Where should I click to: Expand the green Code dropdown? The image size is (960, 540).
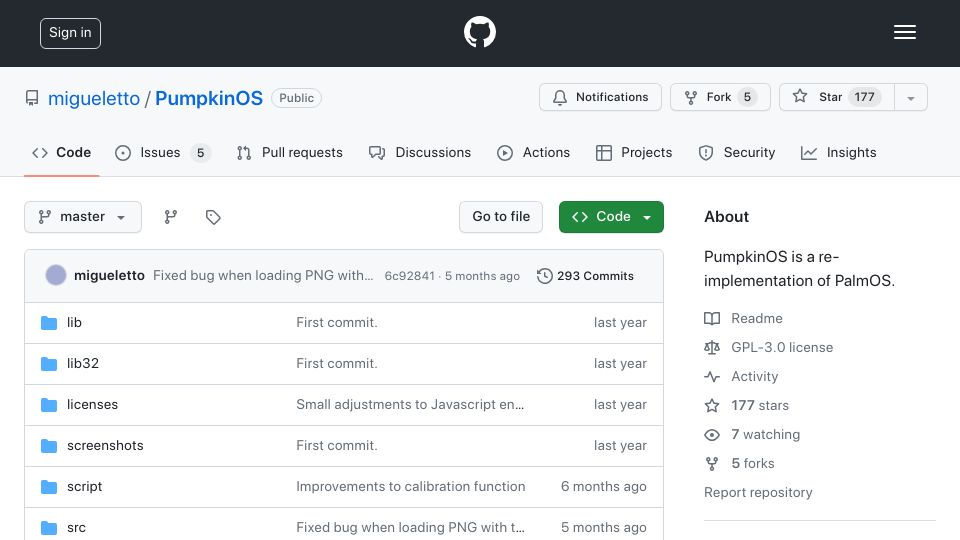click(x=611, y=217)
